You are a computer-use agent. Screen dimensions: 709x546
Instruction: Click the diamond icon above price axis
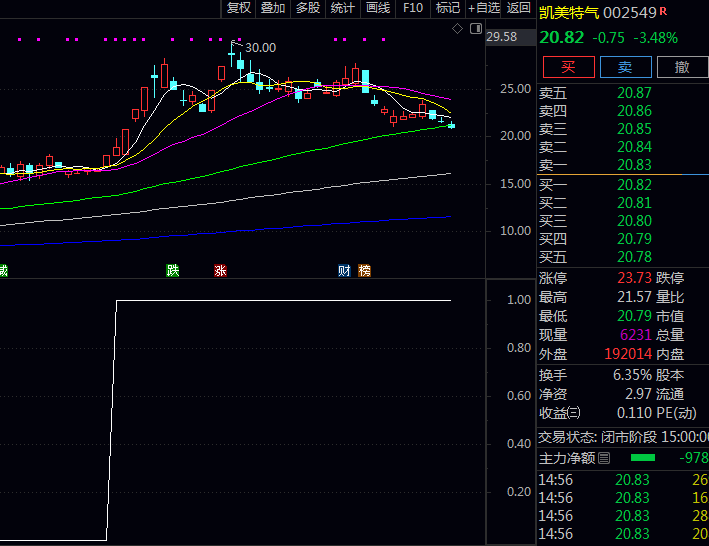458,29
